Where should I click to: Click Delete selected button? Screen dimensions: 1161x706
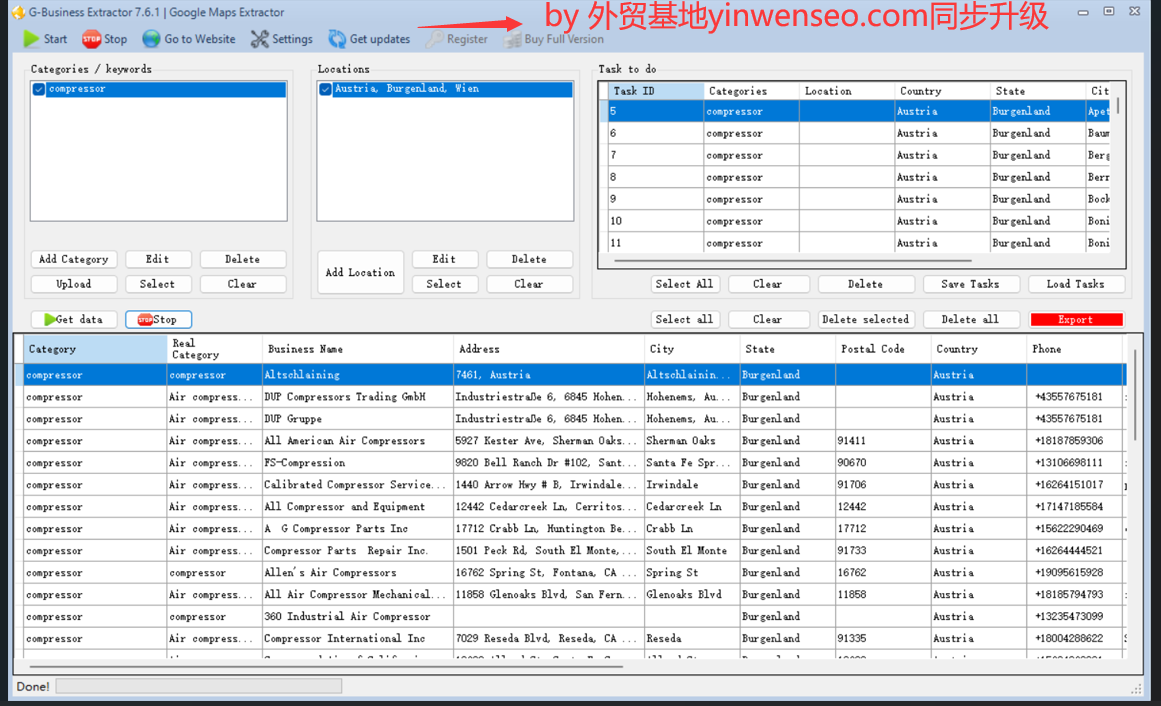[x=866, y=319]
